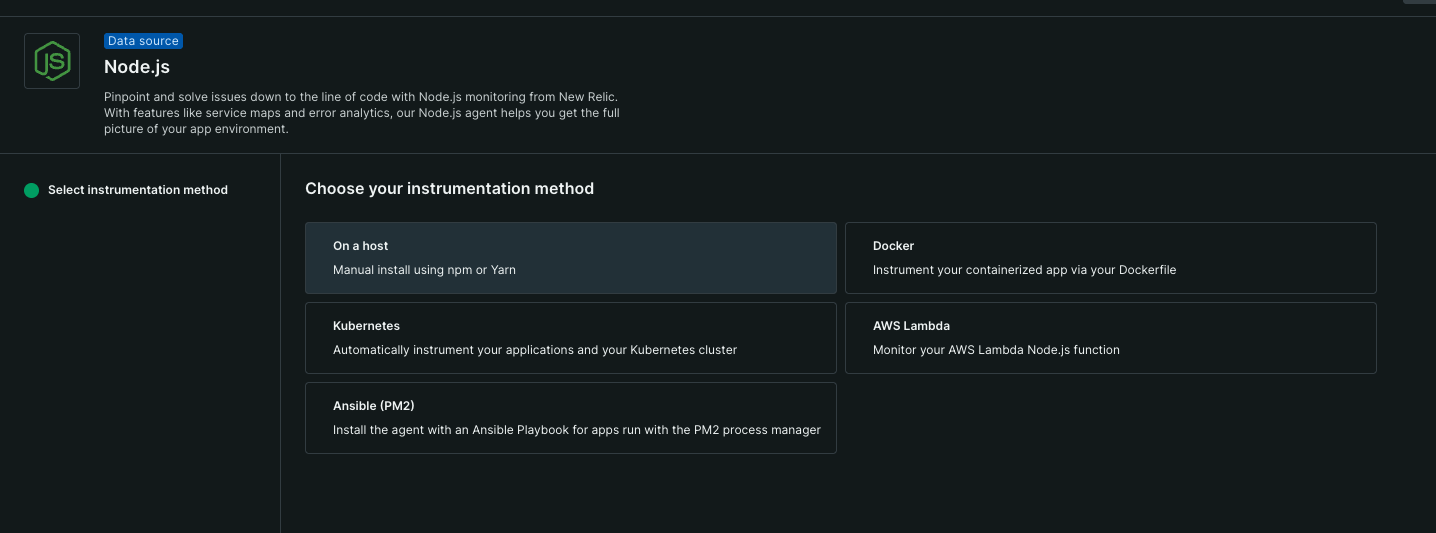Click "Monitor your AWS Lambda Node.js function"

[996, 350]
